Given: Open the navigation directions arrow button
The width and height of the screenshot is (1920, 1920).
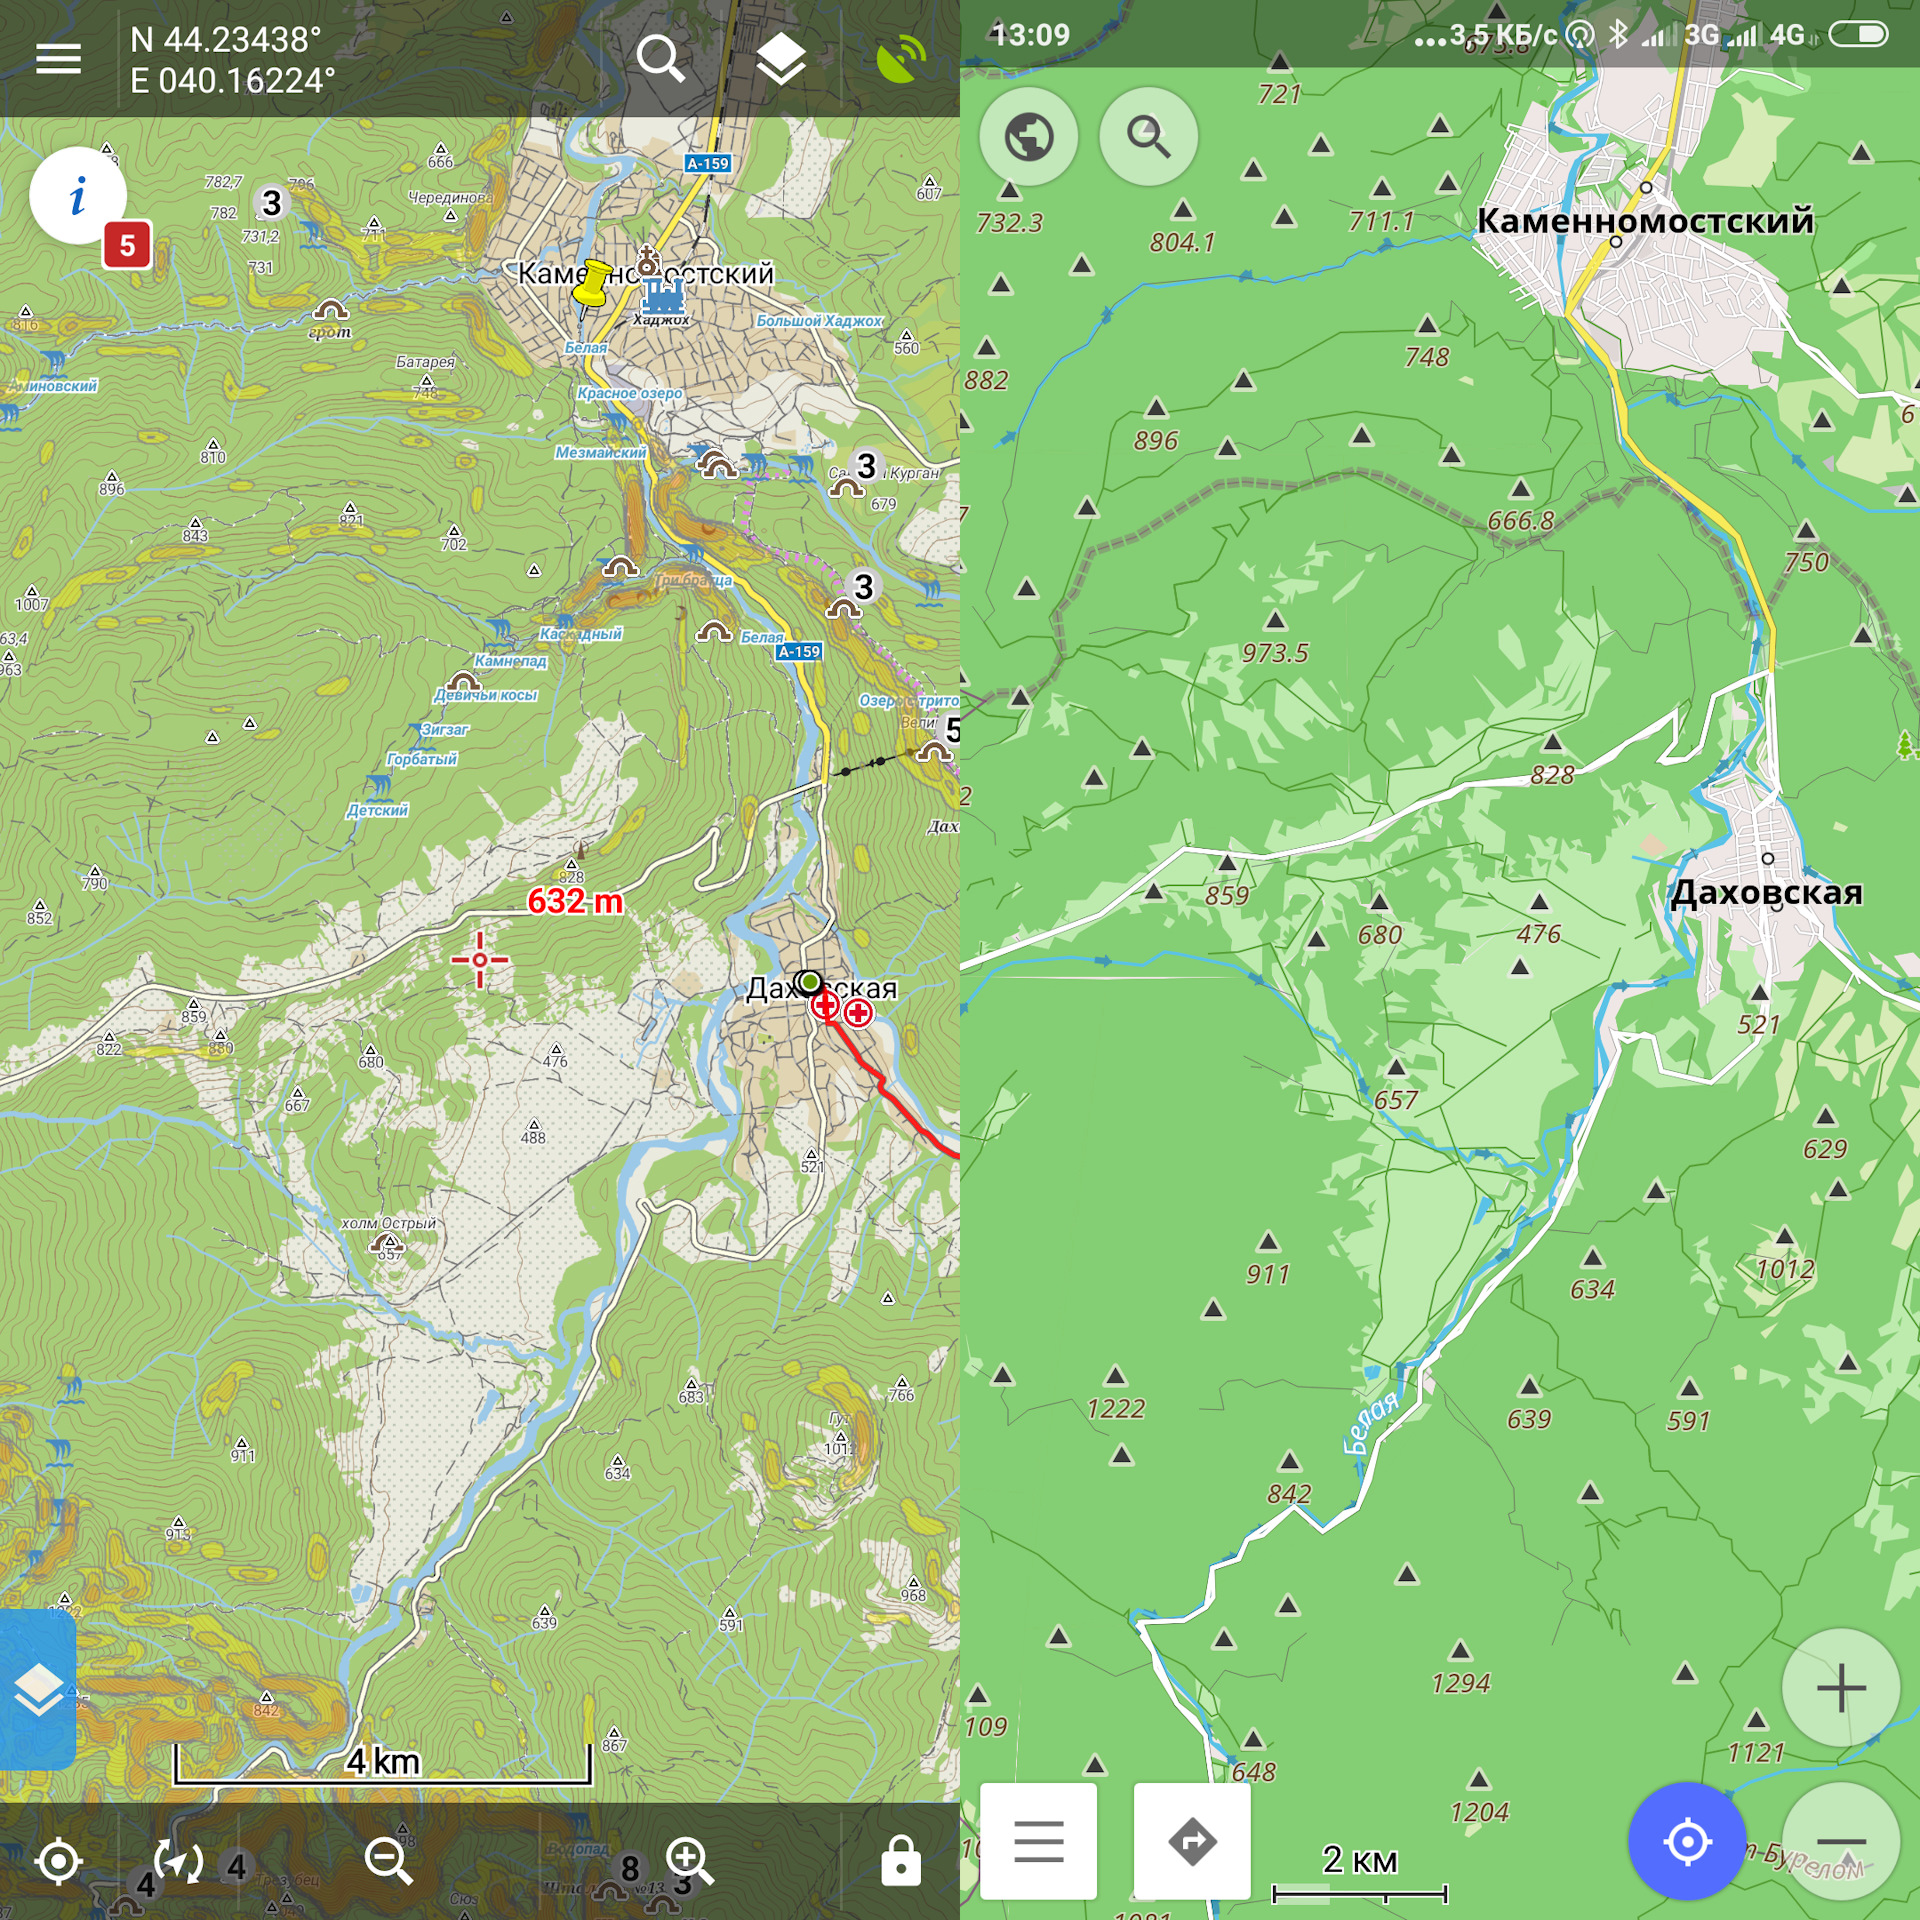Looking at the screenshot, I should (1192, 1841).
